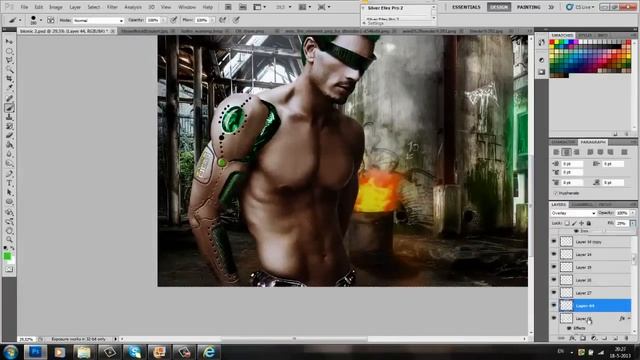640x360 pixels.
Task: Select the Clone Stamp tool
Action: click(9, 117)
